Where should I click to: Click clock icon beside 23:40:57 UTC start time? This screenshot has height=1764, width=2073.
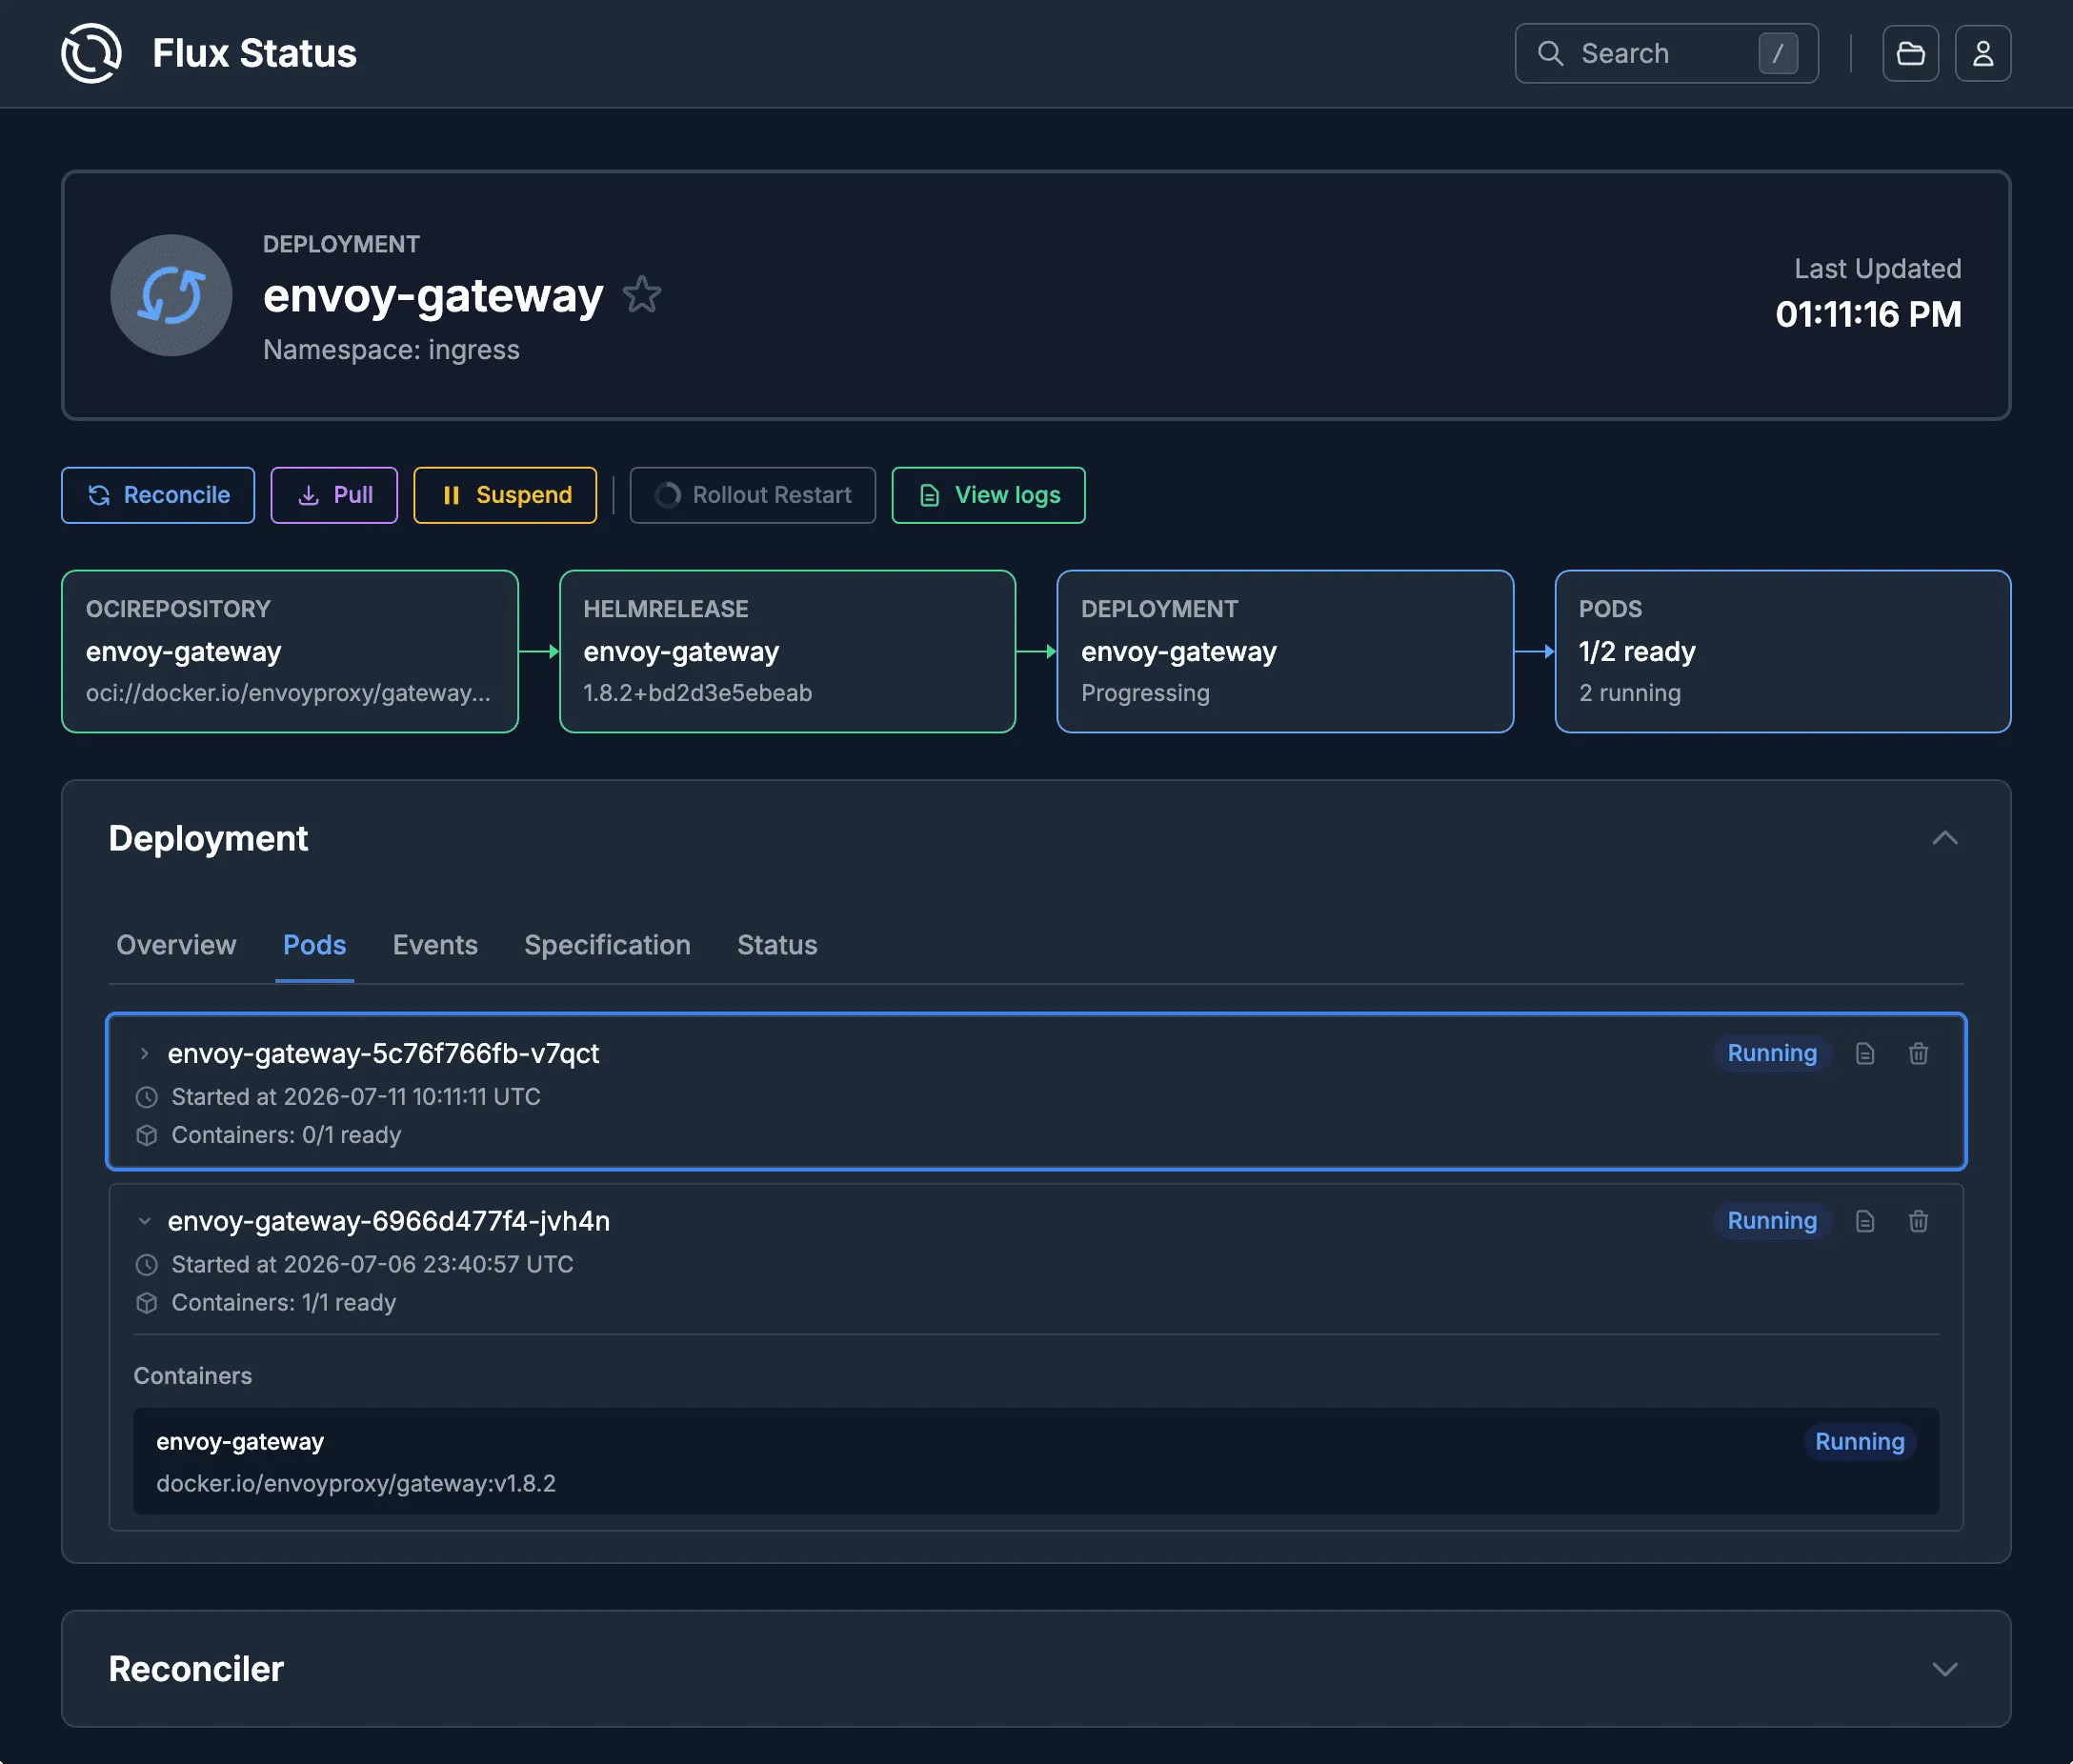146,1265
